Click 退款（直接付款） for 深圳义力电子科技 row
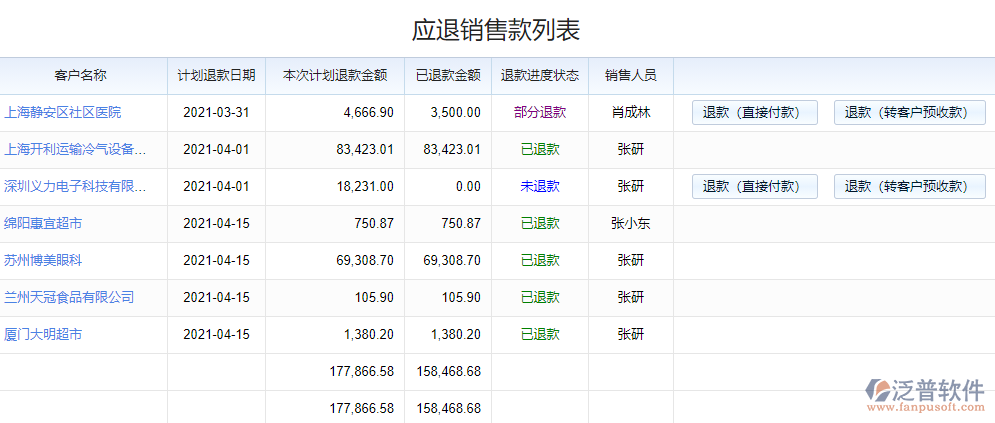995x423 pixels. coord(754,187)
